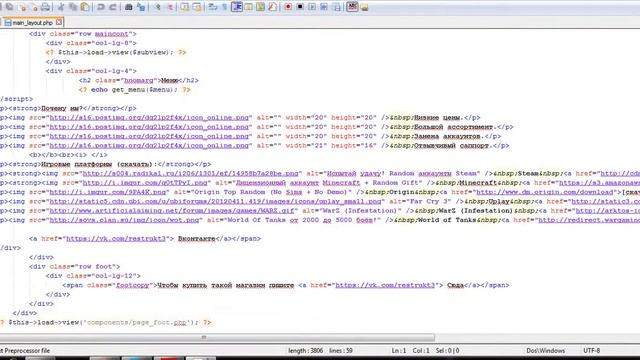Click 'Preprocessor file' in status bar
This screenshot has width=640, height=360.
click(27, 351)
